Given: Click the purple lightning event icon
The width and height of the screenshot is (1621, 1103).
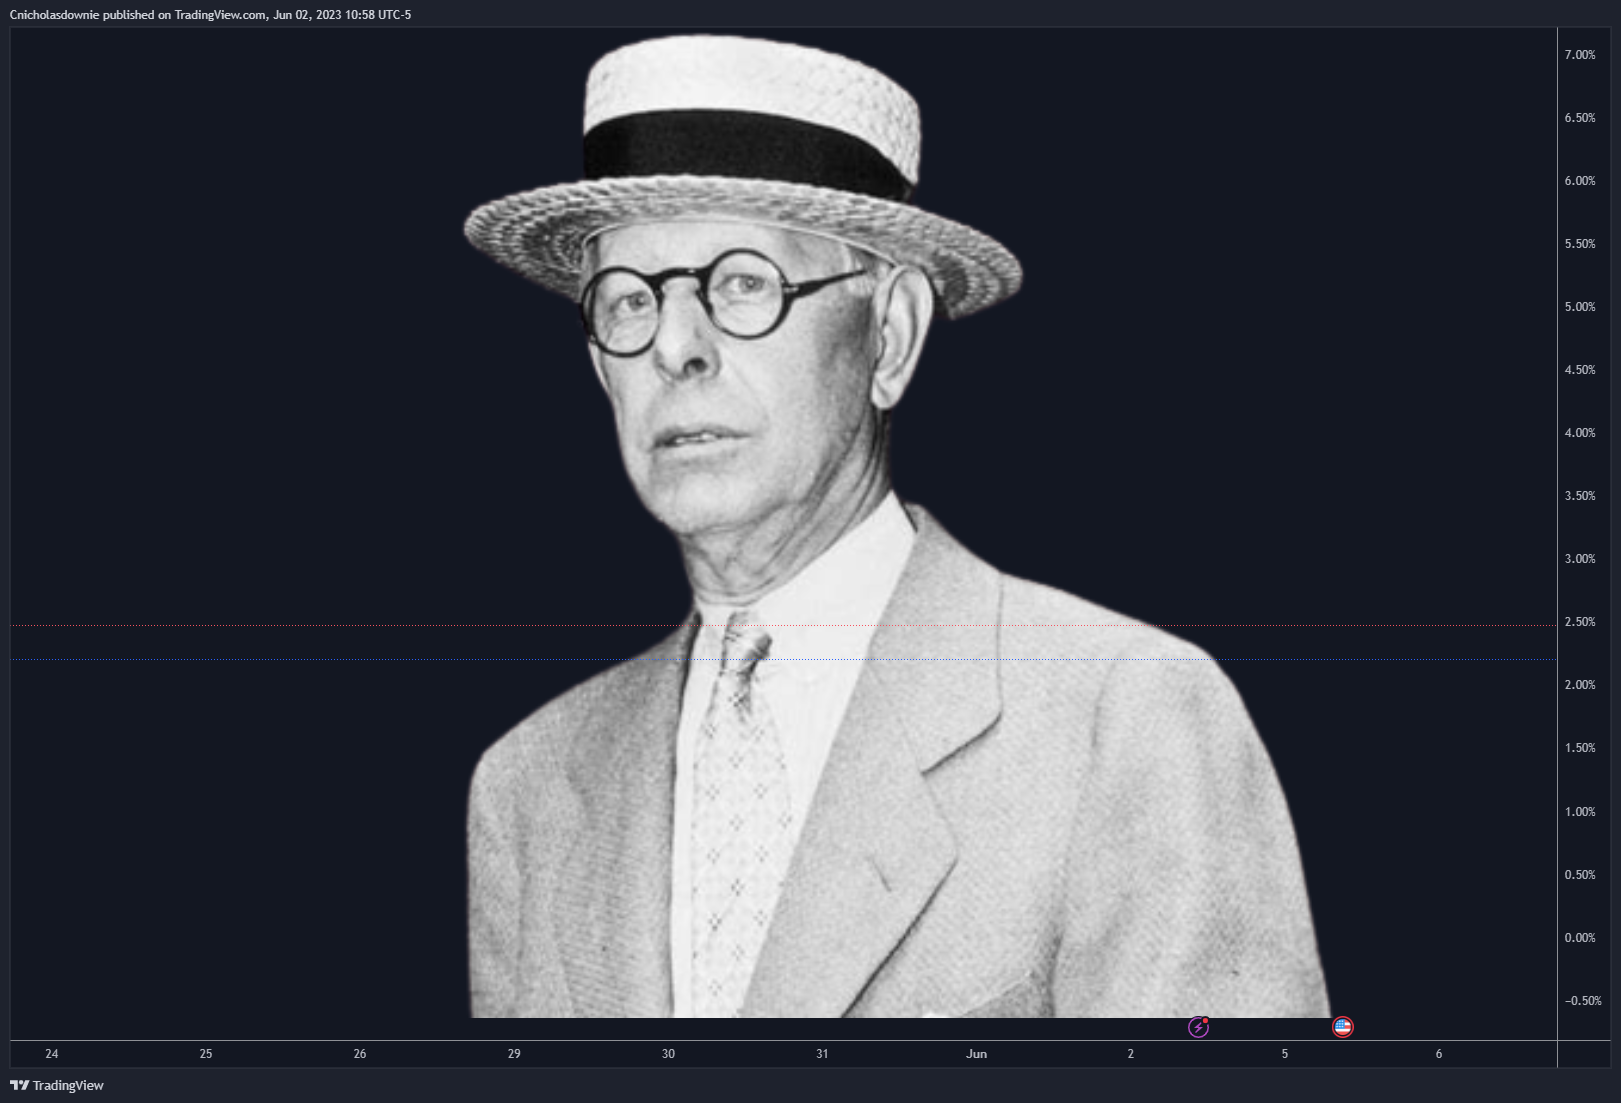Looking at the screenshot, I should [x=1198, y=1027].
